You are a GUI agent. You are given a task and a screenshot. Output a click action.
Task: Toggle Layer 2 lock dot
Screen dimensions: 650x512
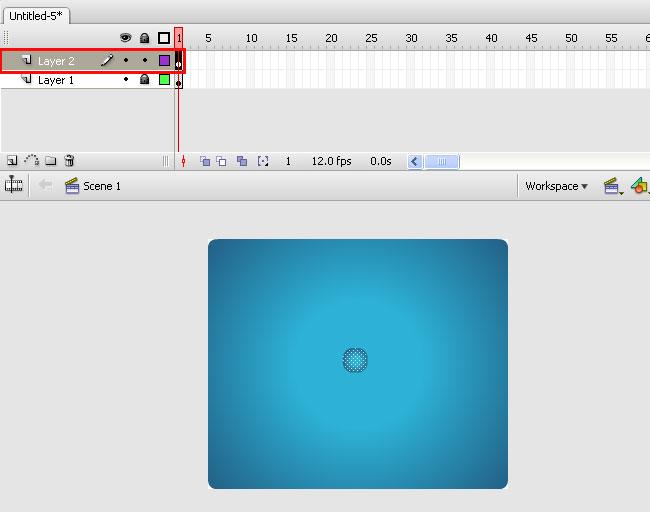[x=145, y=61]
